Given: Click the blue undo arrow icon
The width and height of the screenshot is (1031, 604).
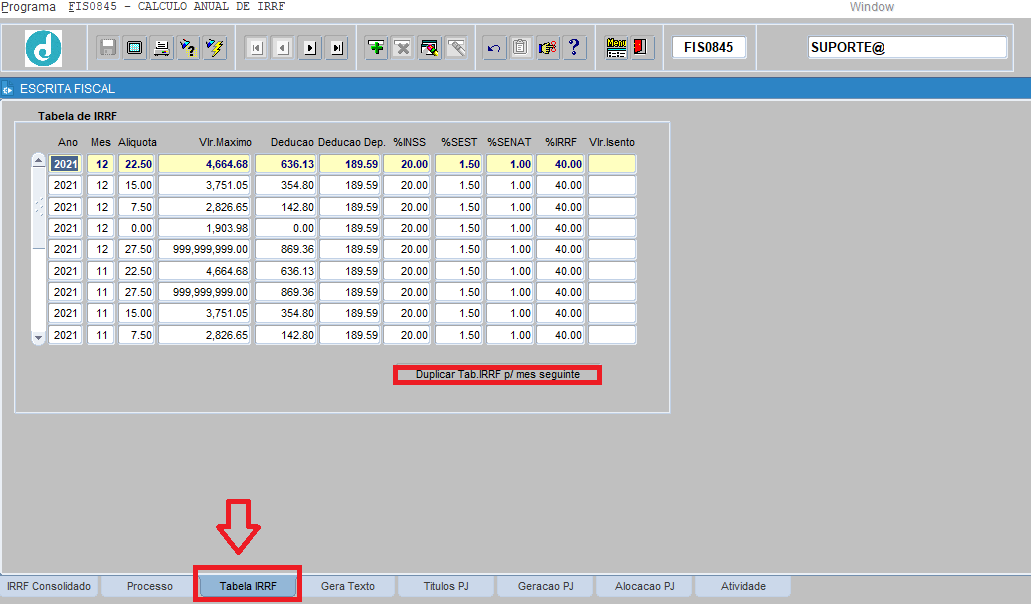Looking at the screenshot, I should [x=494, y=48].
